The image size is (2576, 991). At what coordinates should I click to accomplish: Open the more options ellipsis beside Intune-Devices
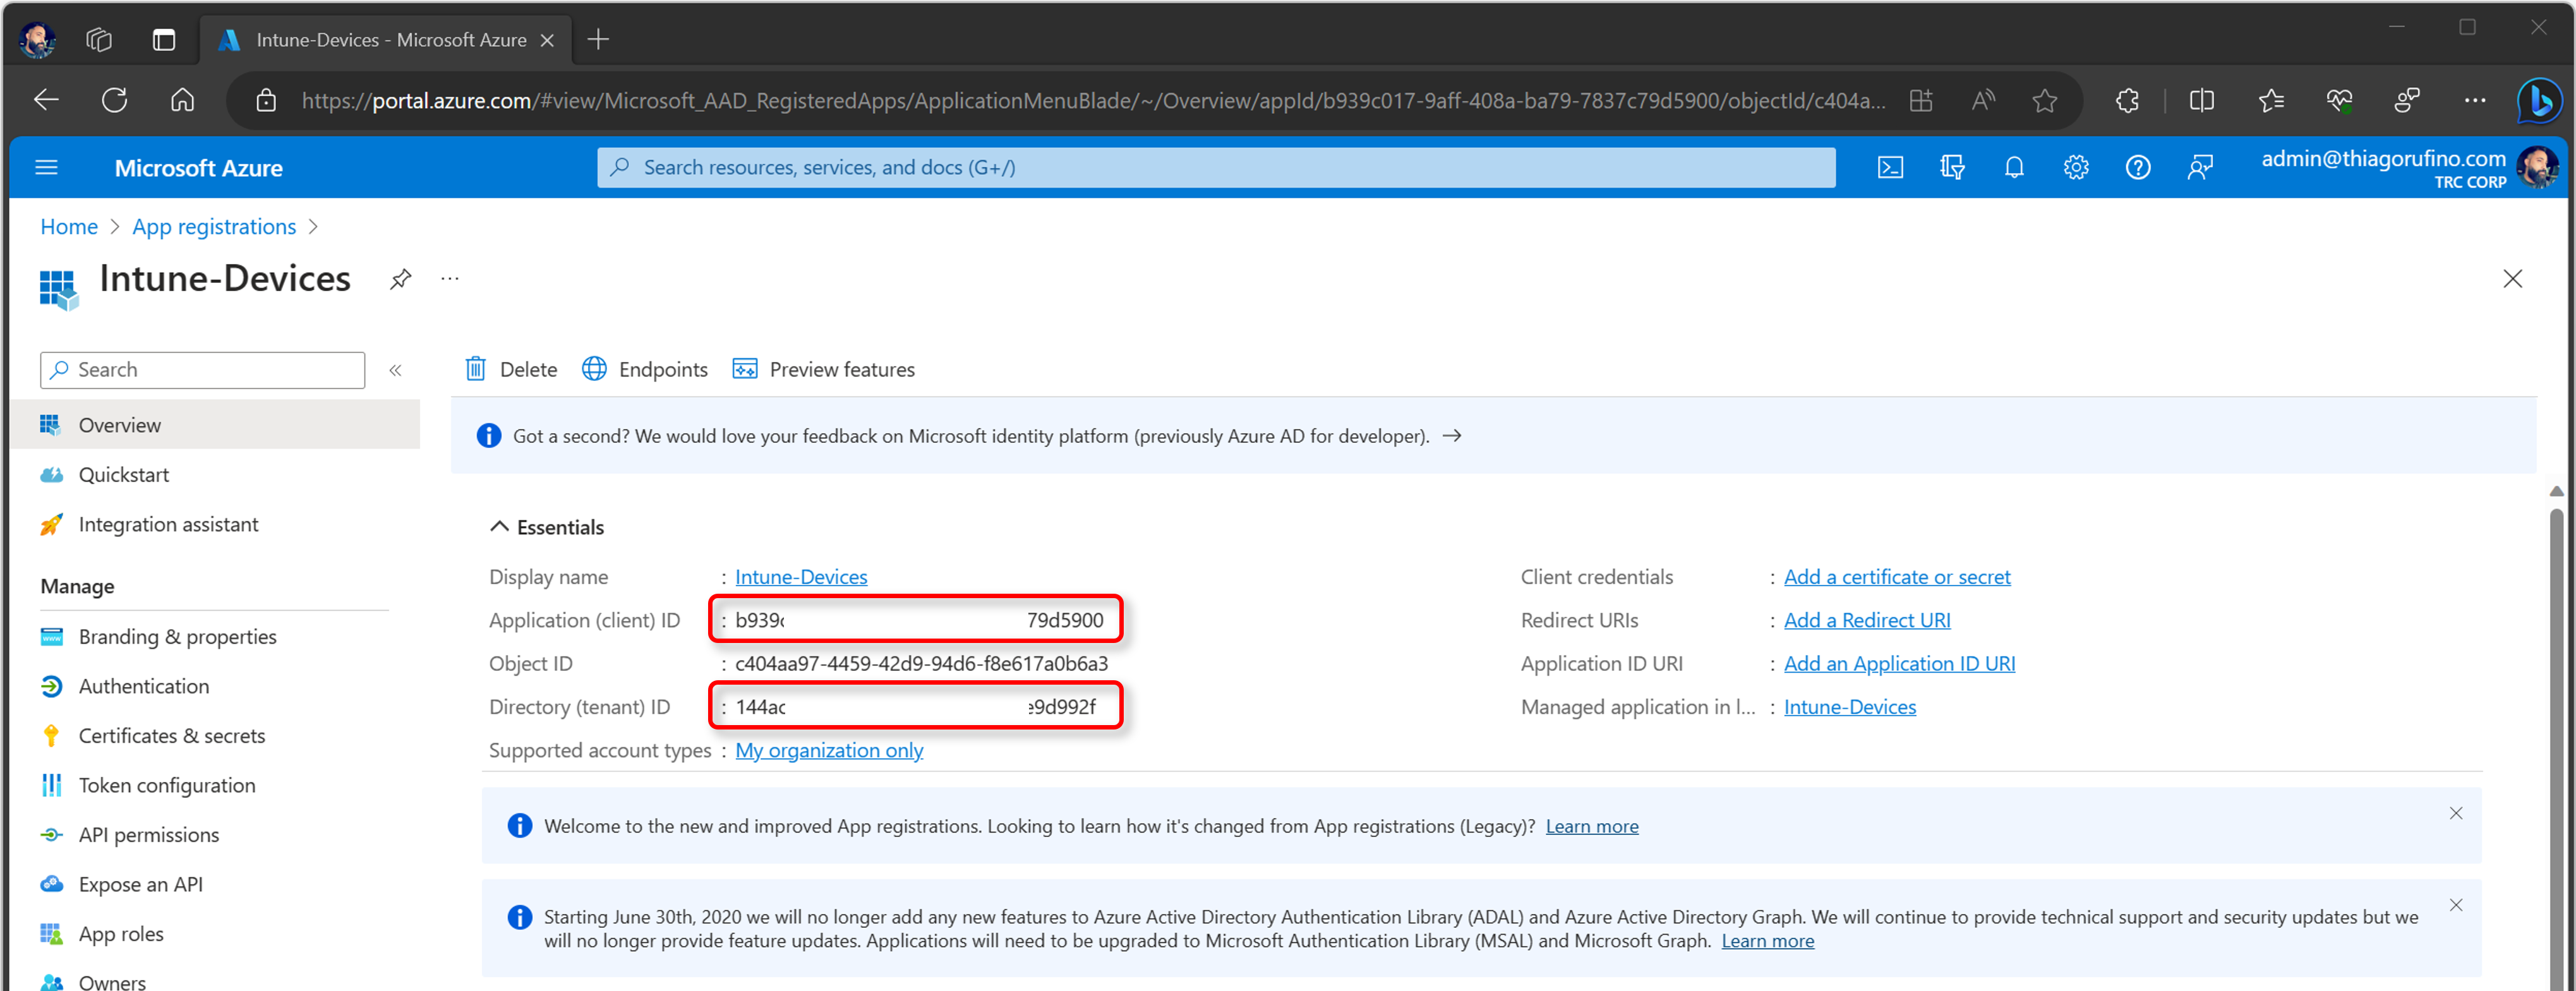450,279
